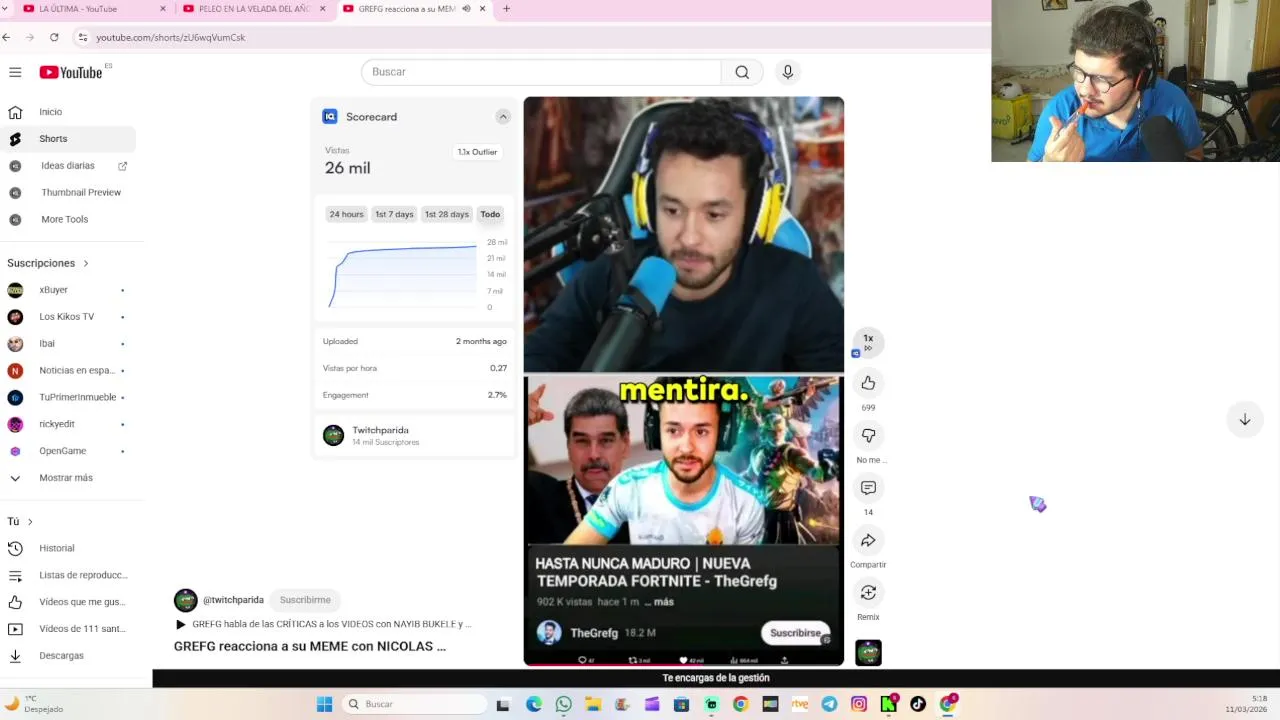This screenshot has height=720, width=1280.
Task: Select the 1st 28 days range
Action: pyautogui.click(x=446, y=214)
